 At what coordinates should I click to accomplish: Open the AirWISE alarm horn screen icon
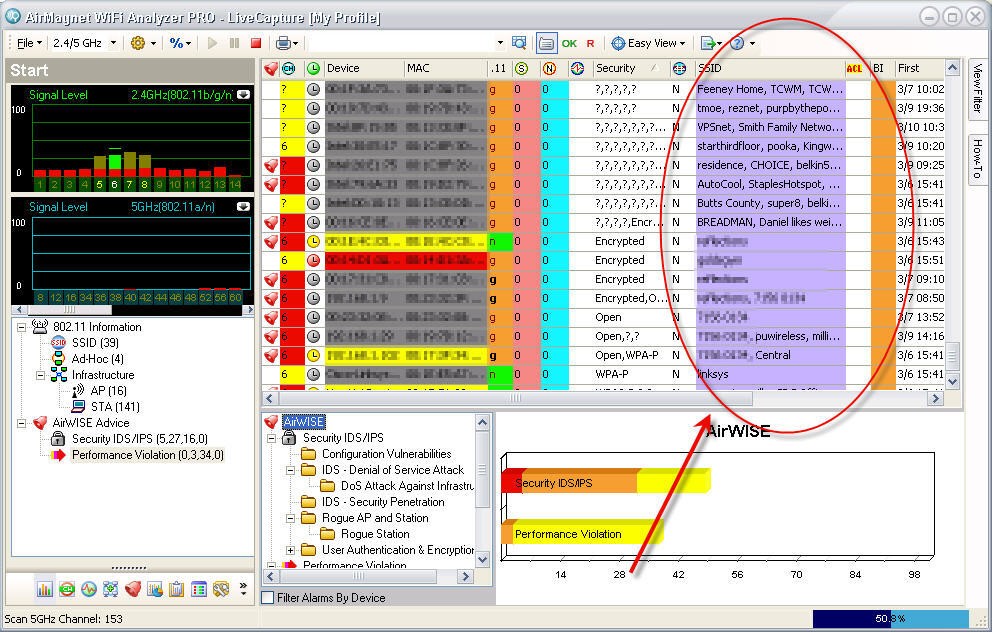(x=133, y=589)
